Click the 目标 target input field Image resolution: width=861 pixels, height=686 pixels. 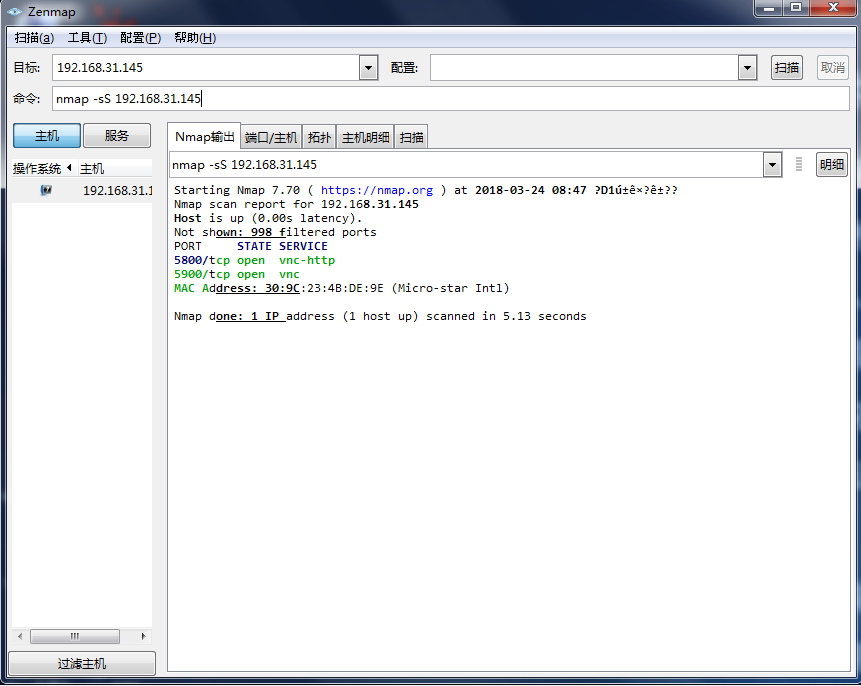click(x=206, y=68)
